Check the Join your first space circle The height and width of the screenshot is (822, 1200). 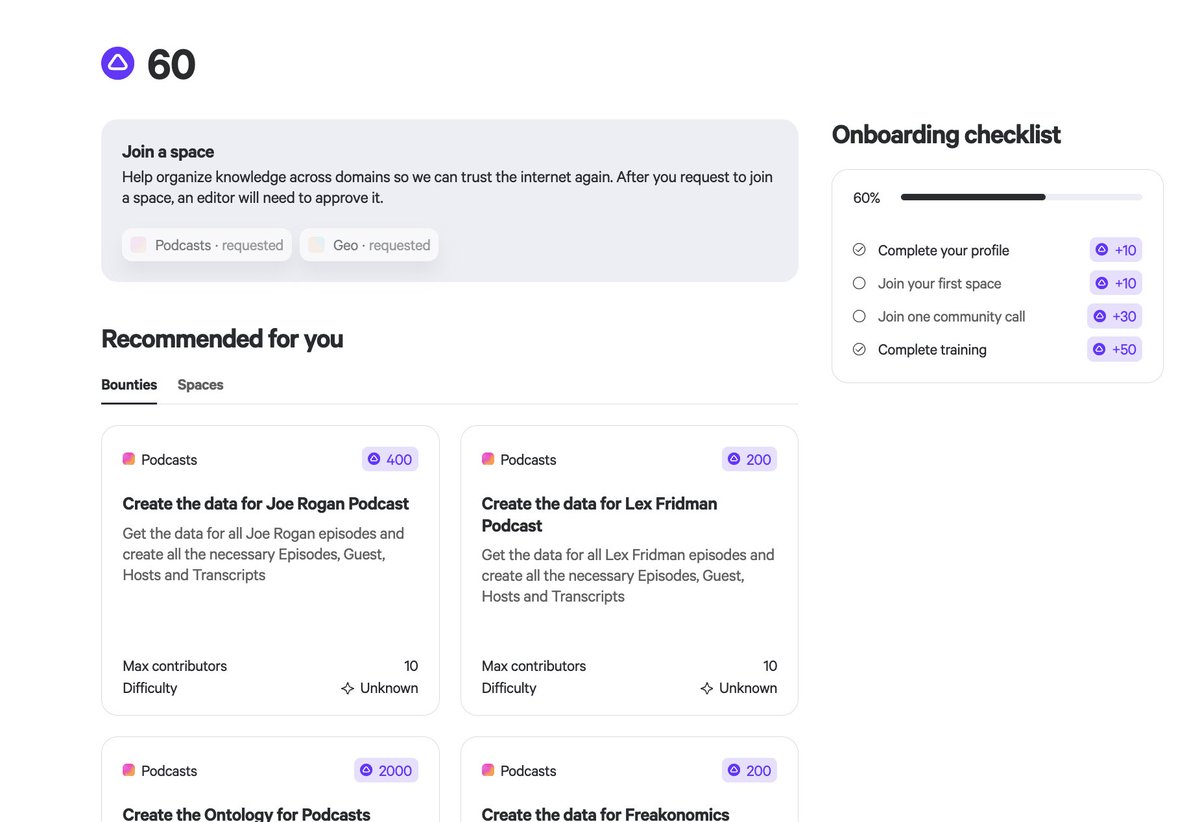(x=859, y=283)
